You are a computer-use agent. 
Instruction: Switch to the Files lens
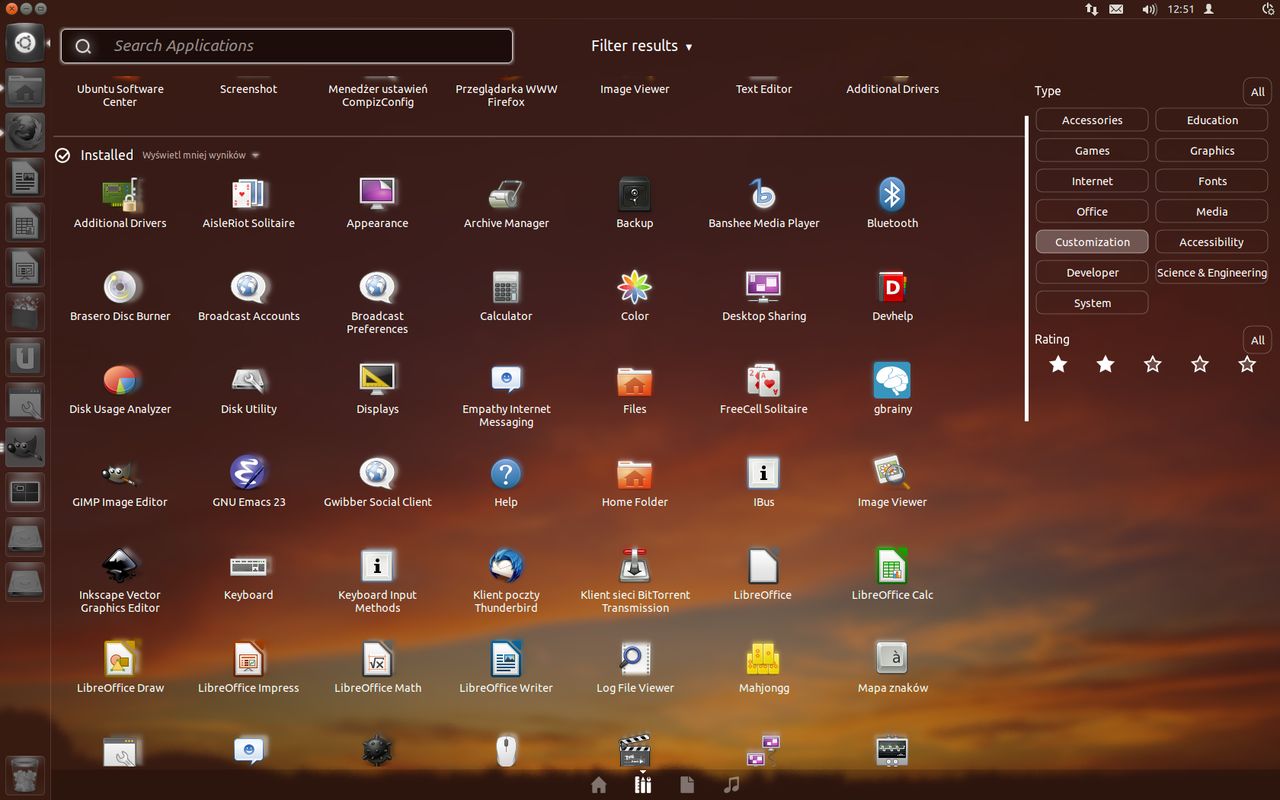pos(687,785)
